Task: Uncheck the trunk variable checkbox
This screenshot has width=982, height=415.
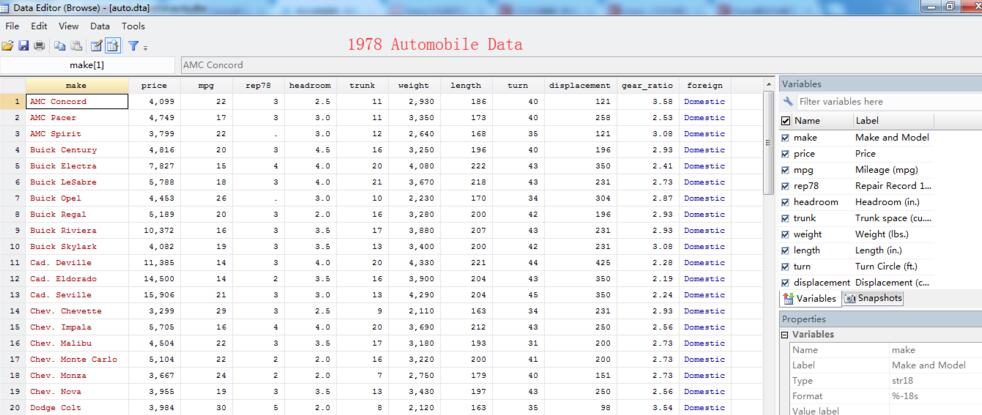Action: [x=785, y=218]
